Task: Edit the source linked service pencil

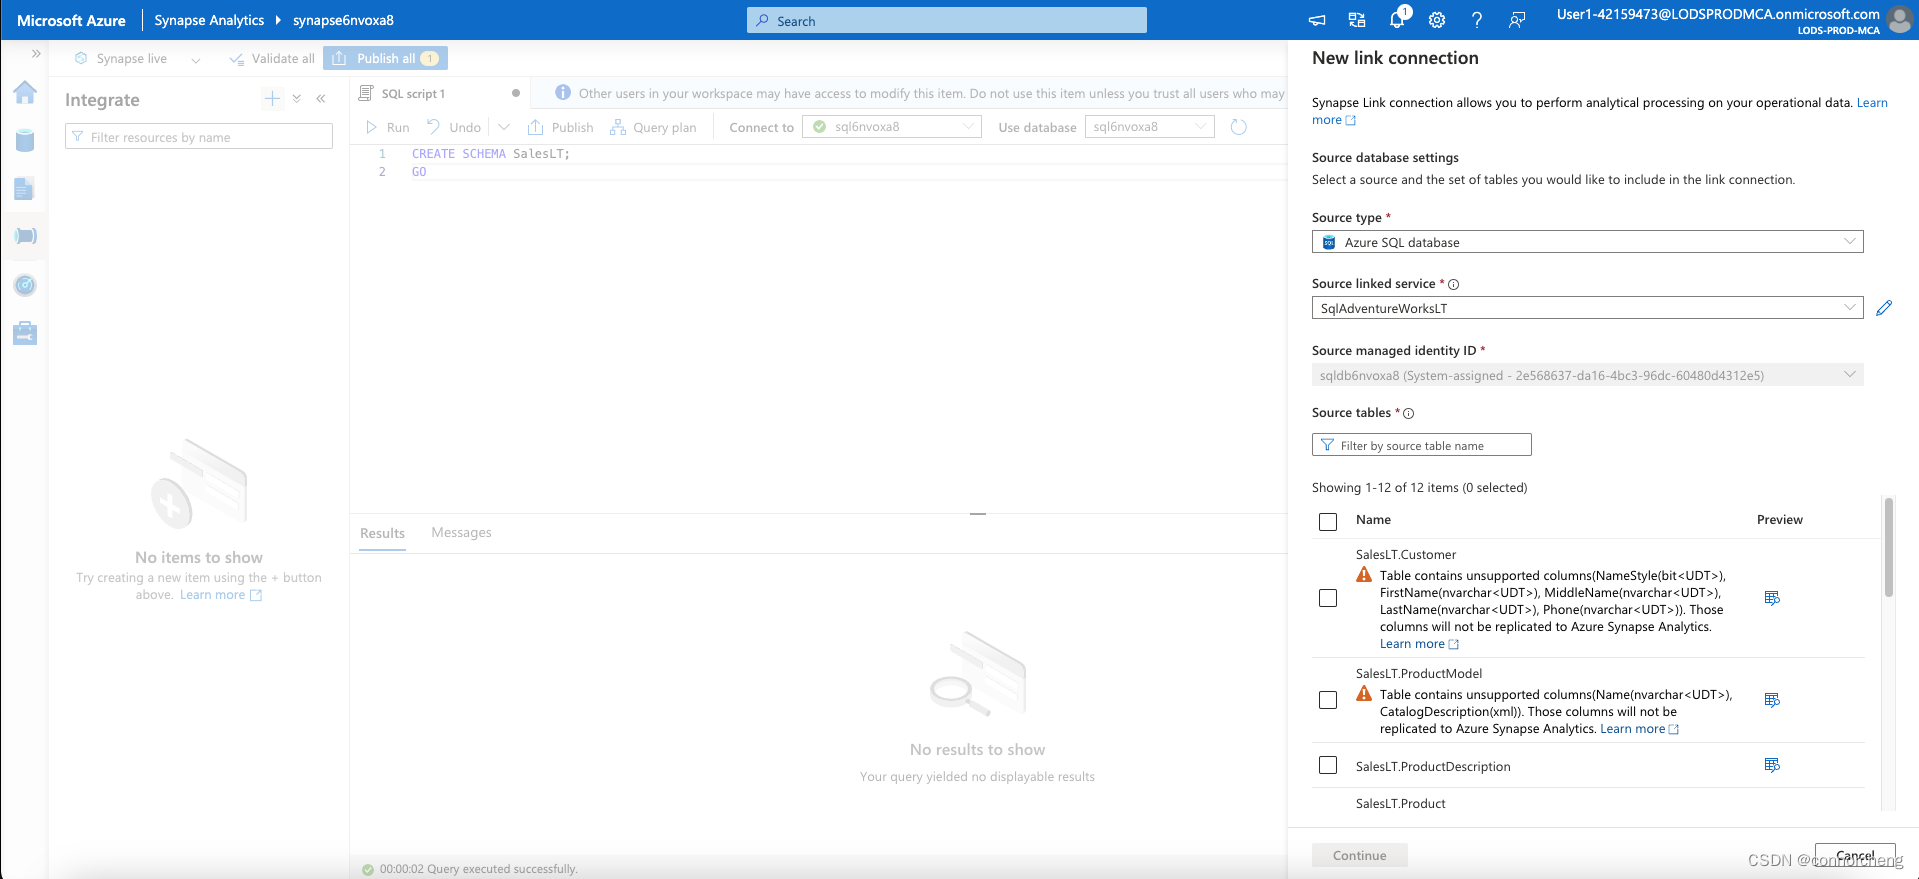Action: pyautogui.click(x=1884, y=308)
